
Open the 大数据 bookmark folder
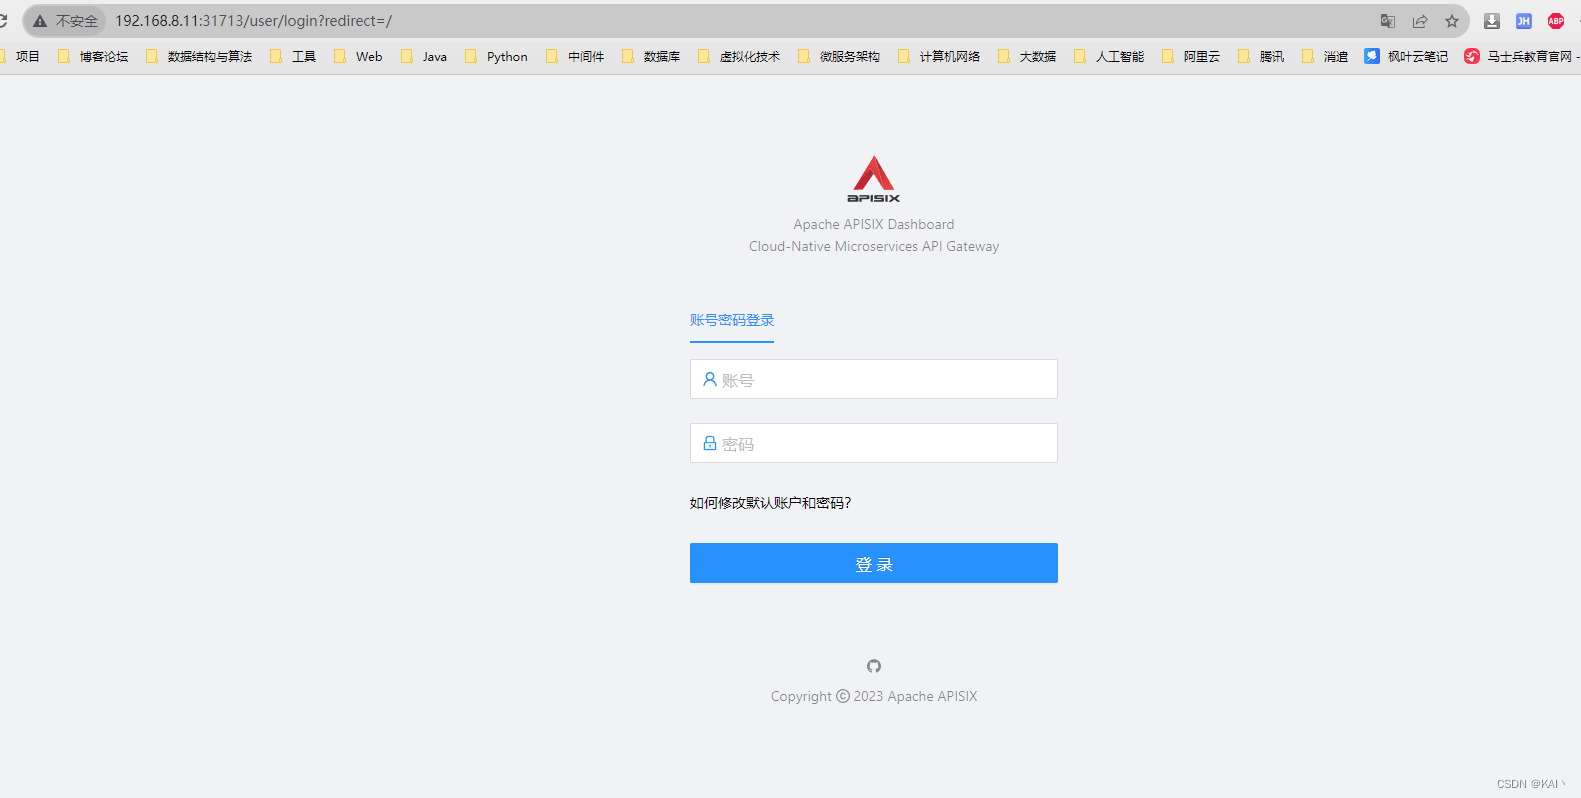point(1027,57)
